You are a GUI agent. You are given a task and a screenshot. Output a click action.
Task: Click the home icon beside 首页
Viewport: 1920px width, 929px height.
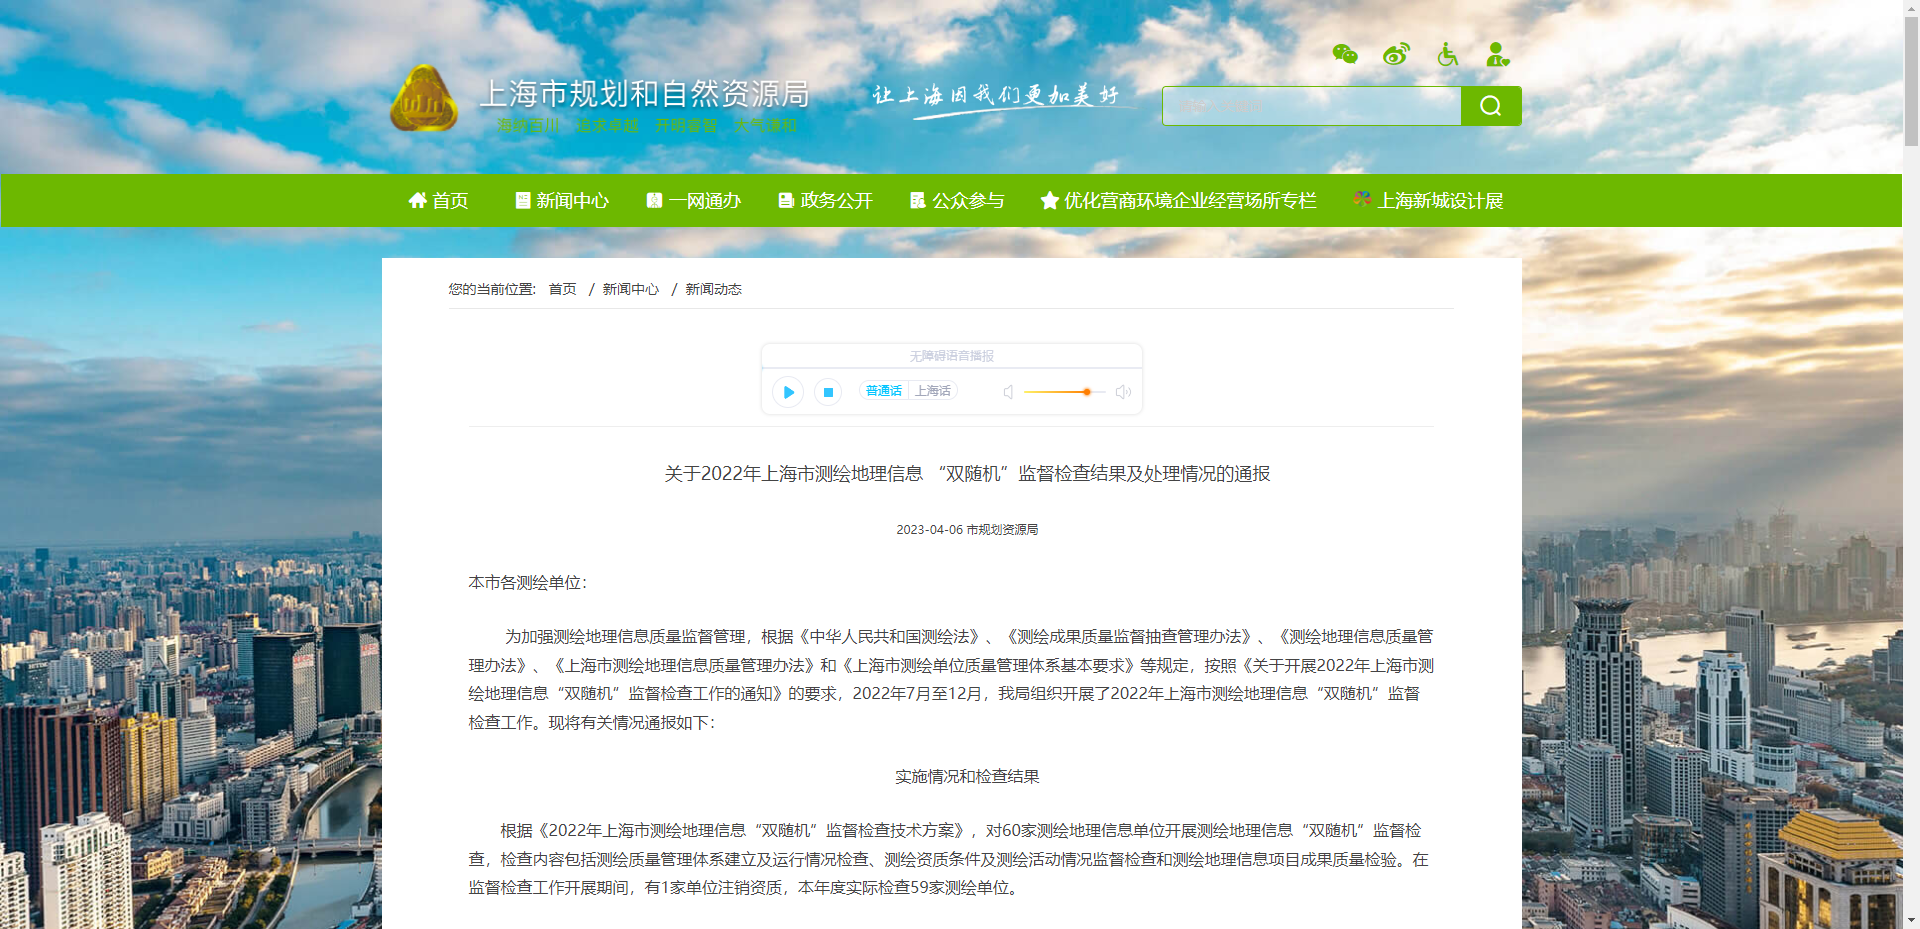pos(419,200)
